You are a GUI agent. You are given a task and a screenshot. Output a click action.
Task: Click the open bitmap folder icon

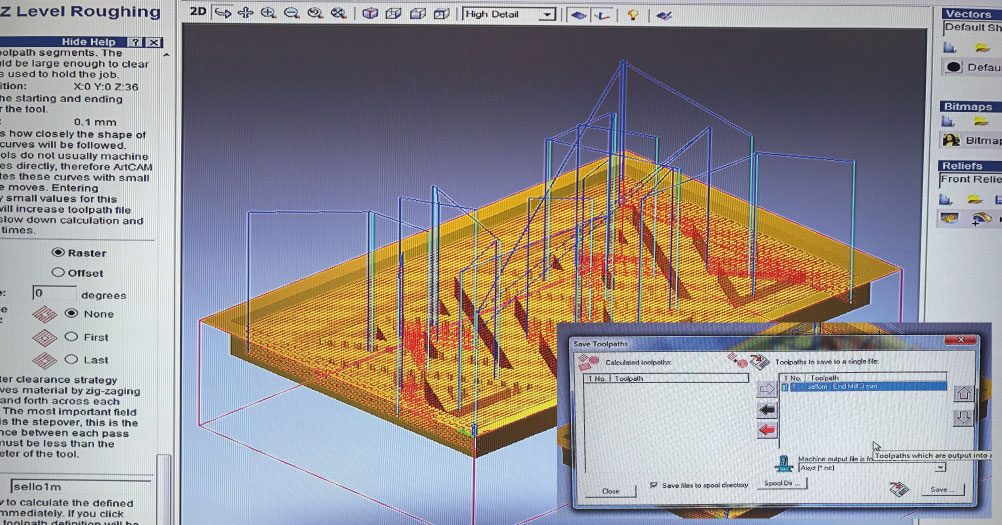point(981,121)
